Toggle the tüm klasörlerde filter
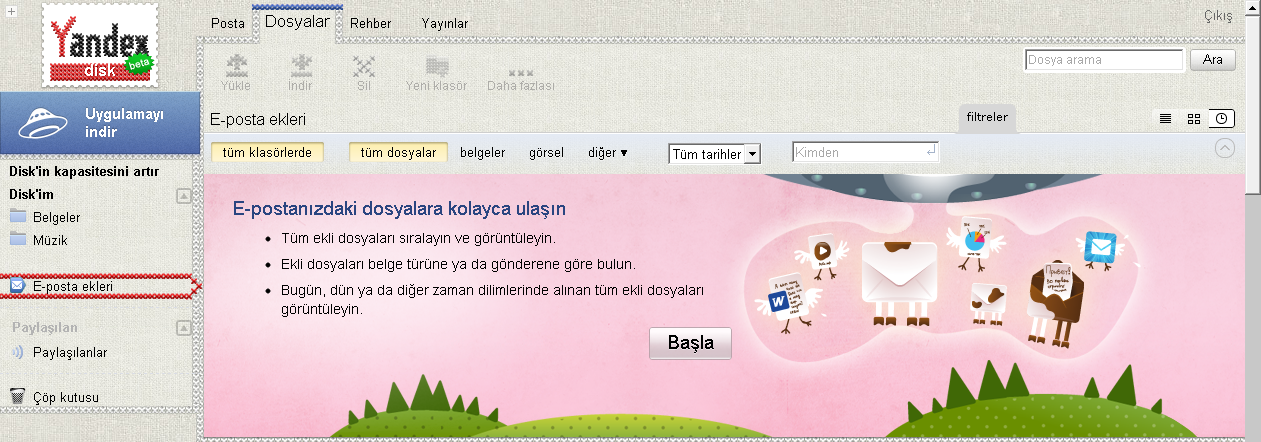This screenshot has width=1261, height=442. coord(268,153)
